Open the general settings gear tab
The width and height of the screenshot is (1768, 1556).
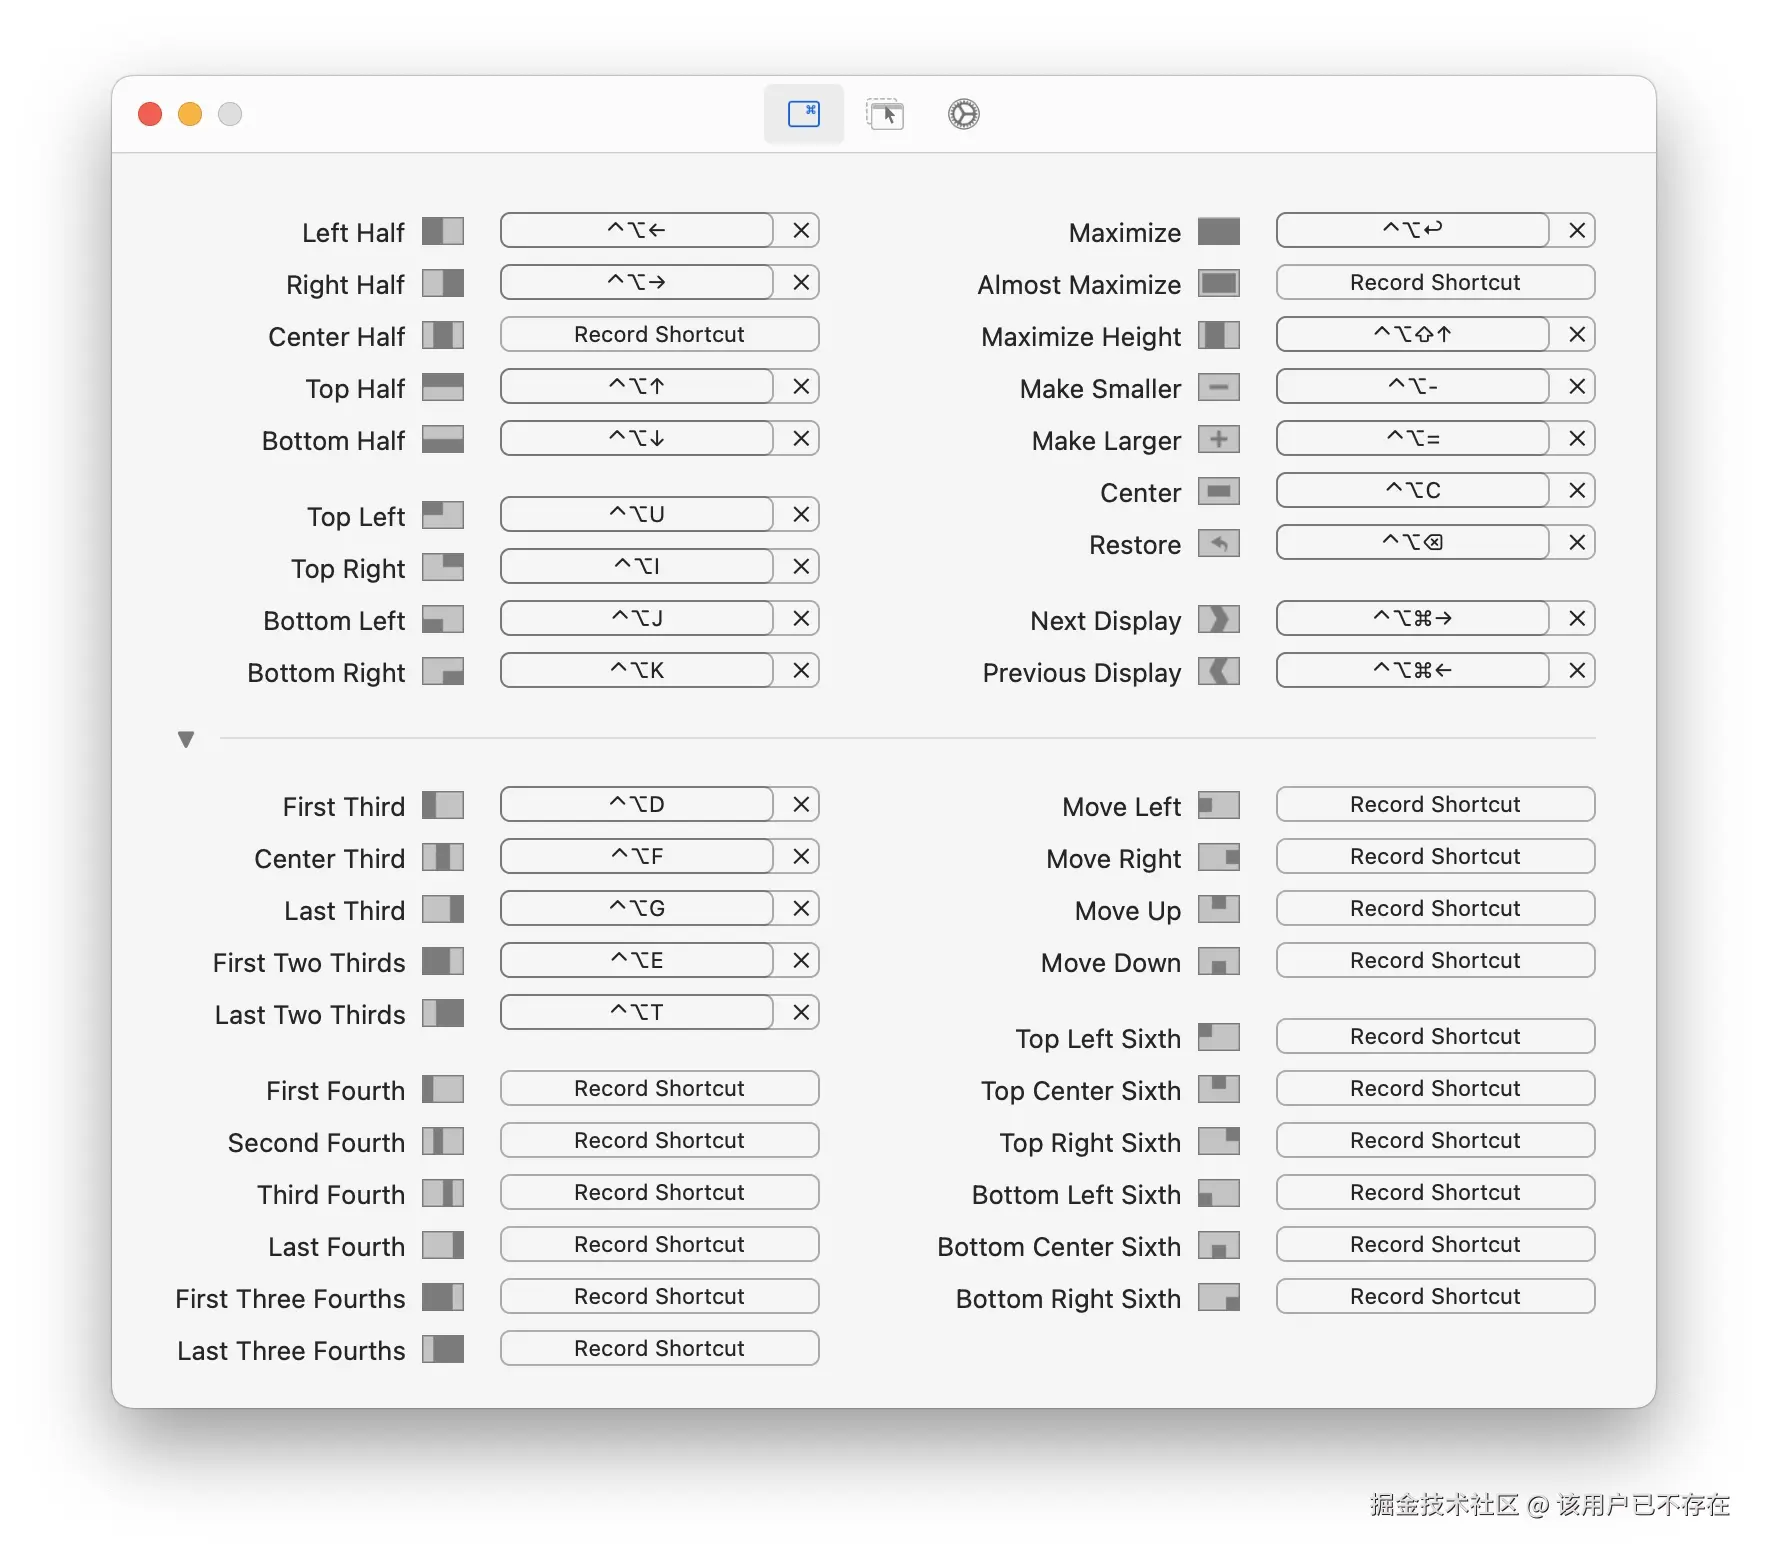click(964, 114)
